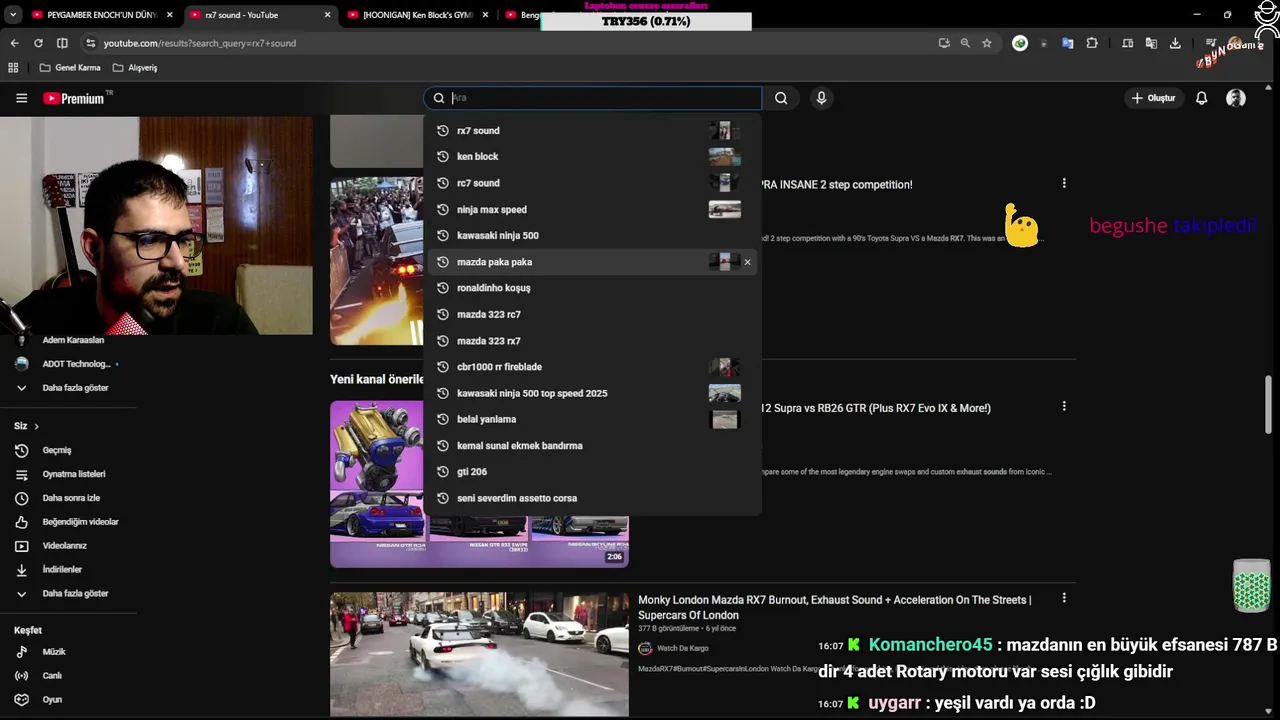Open more options for Supra vs RB26 GTR video
Viewport: 1280px width, 720px height.
(1064, 407)
